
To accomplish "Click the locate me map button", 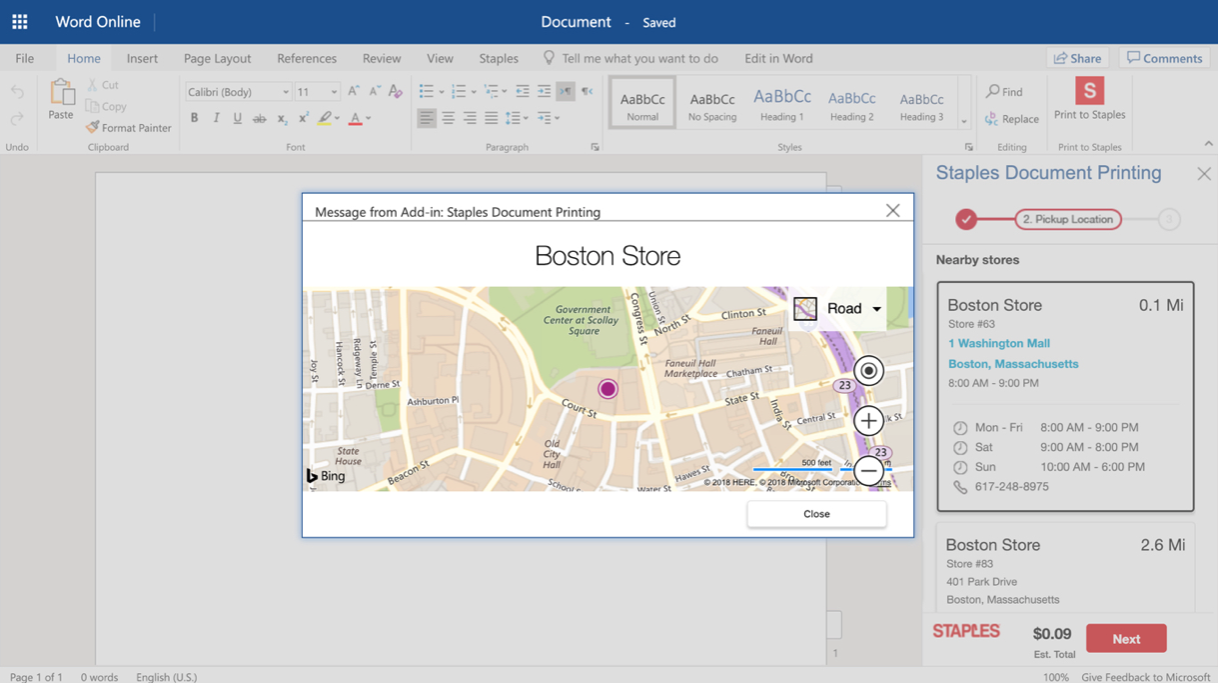I will (x=868, y=371).
